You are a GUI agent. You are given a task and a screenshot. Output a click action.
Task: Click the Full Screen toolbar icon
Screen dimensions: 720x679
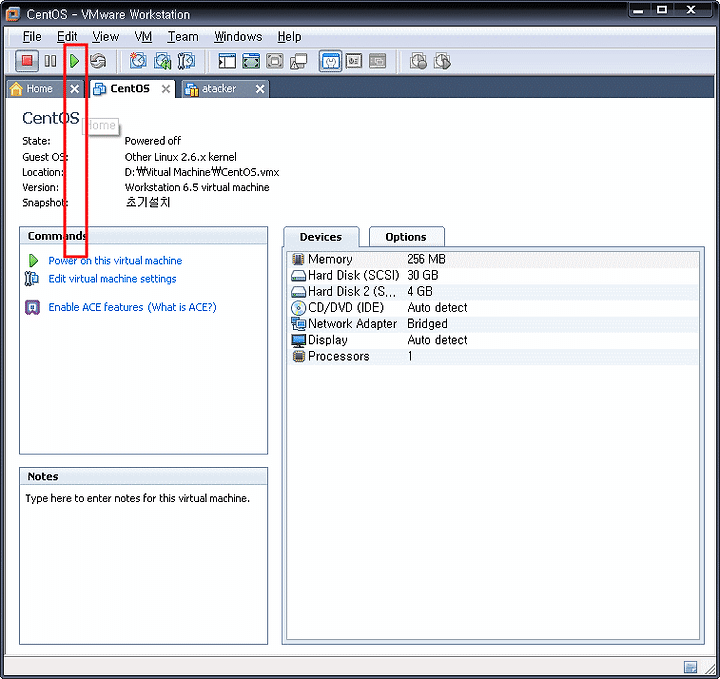(x=251, y=61)
